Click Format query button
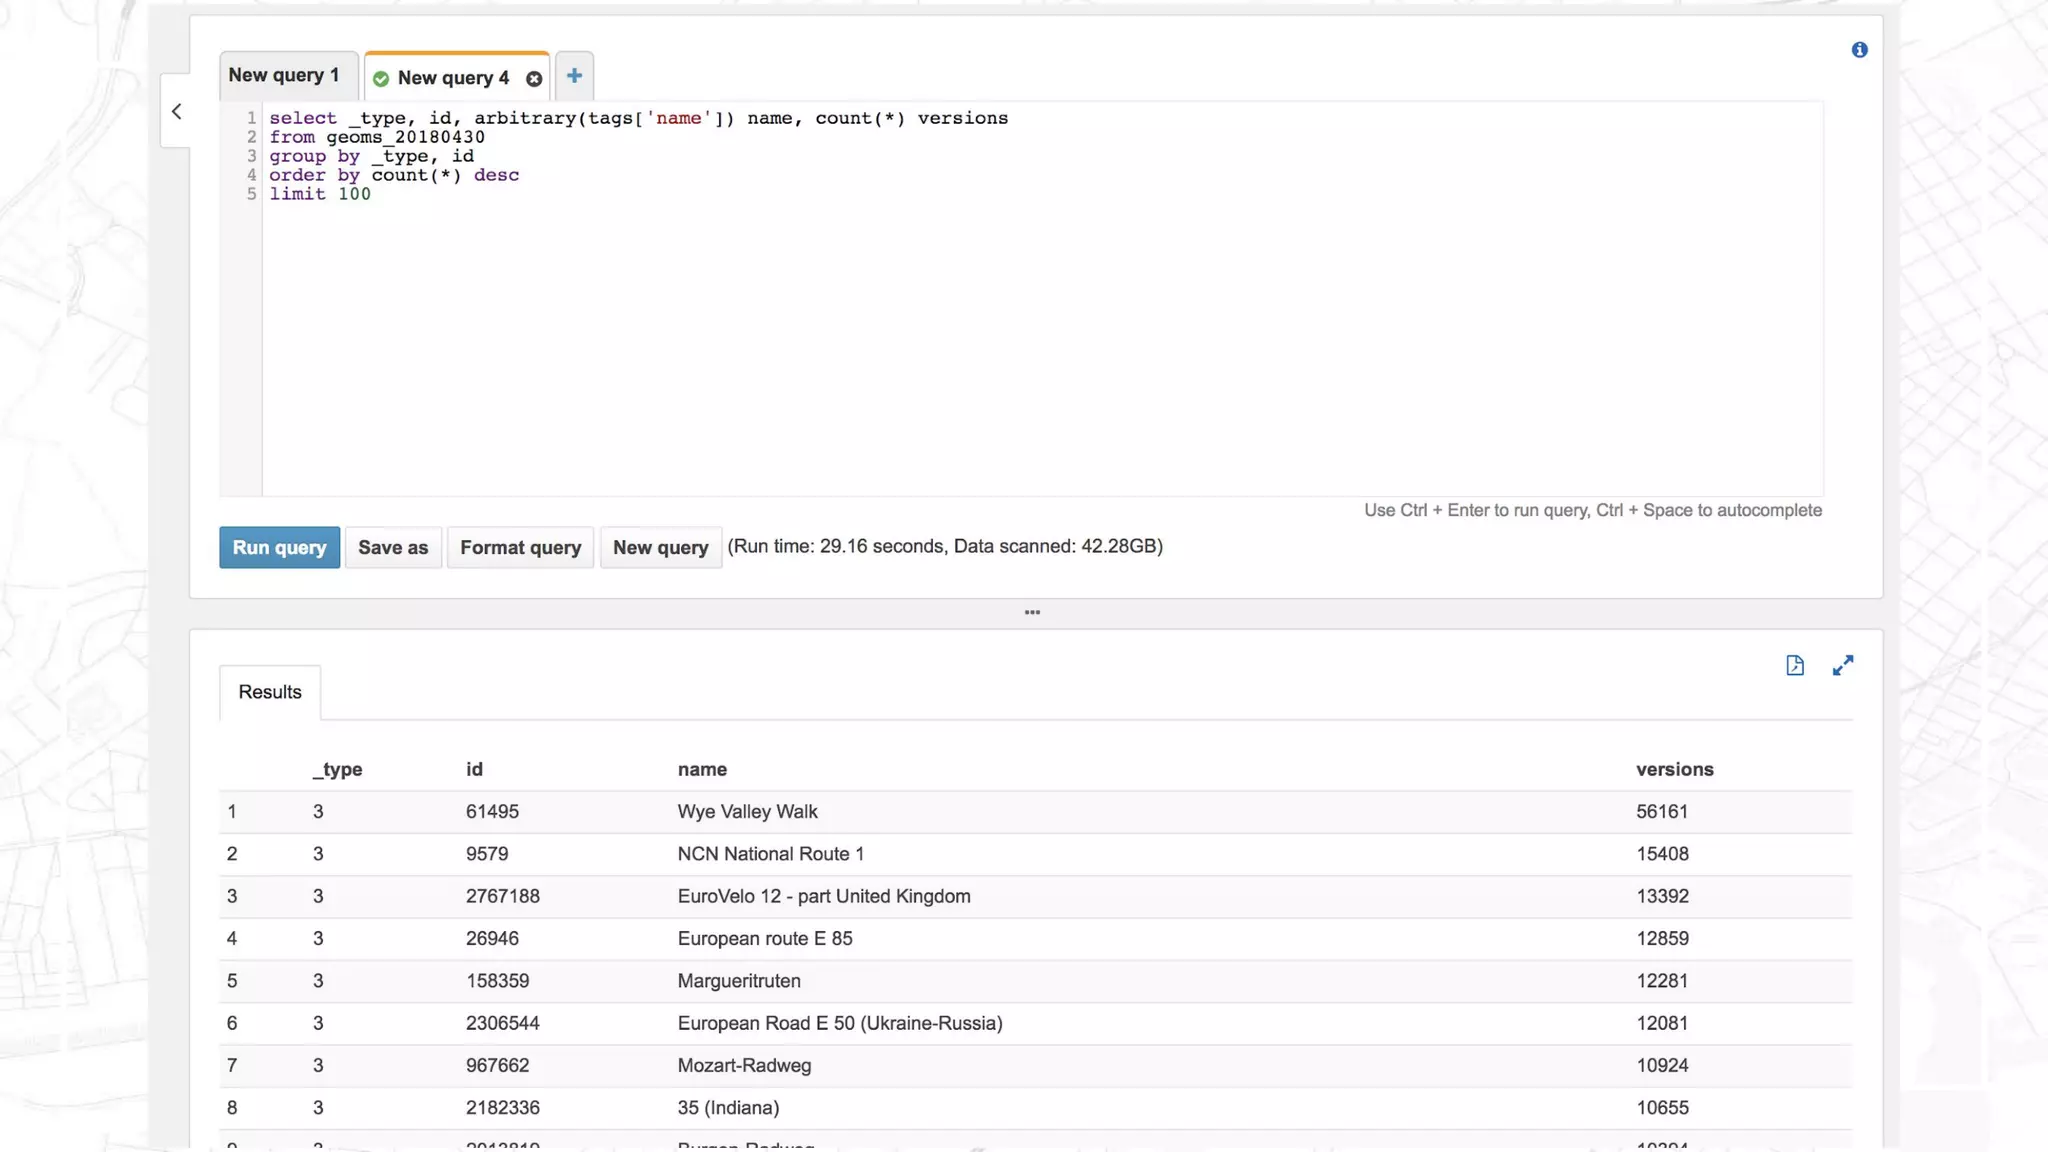 click(520, 548)
